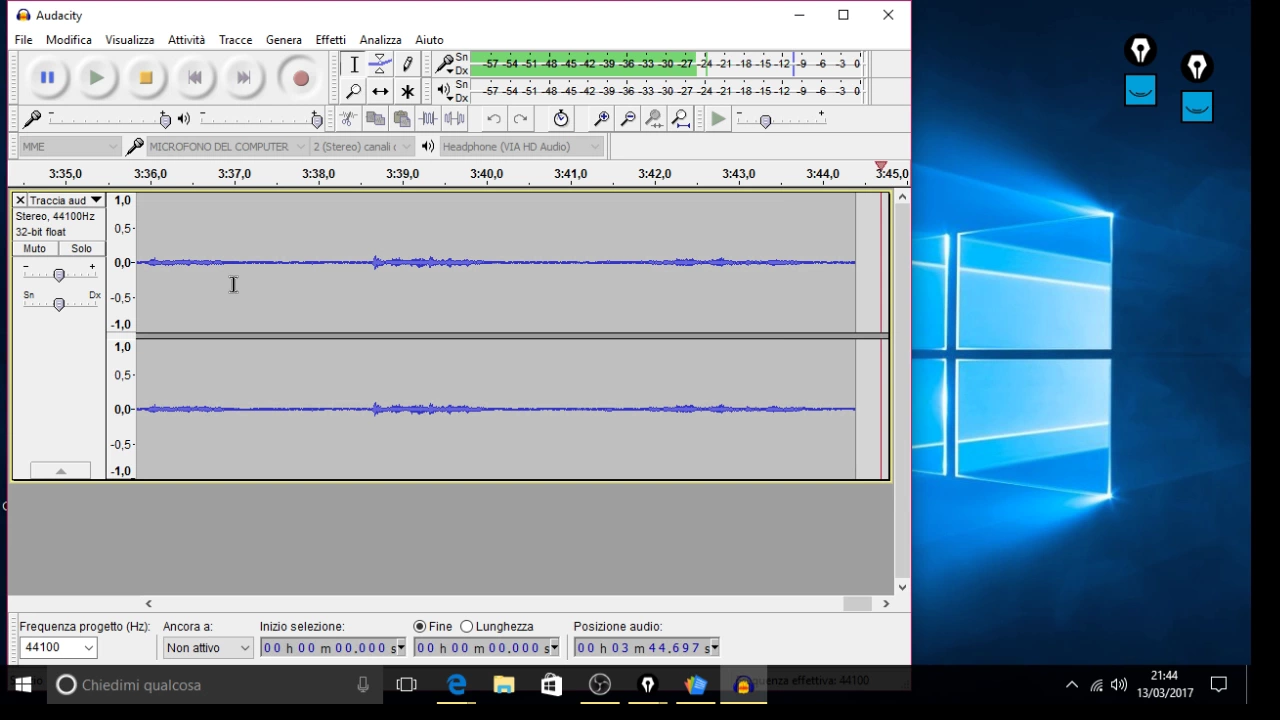Viewport: 1280px width, 720px height.
Task: Open the 2 (Stereo) channels dropdown
Action: (362, 146)
